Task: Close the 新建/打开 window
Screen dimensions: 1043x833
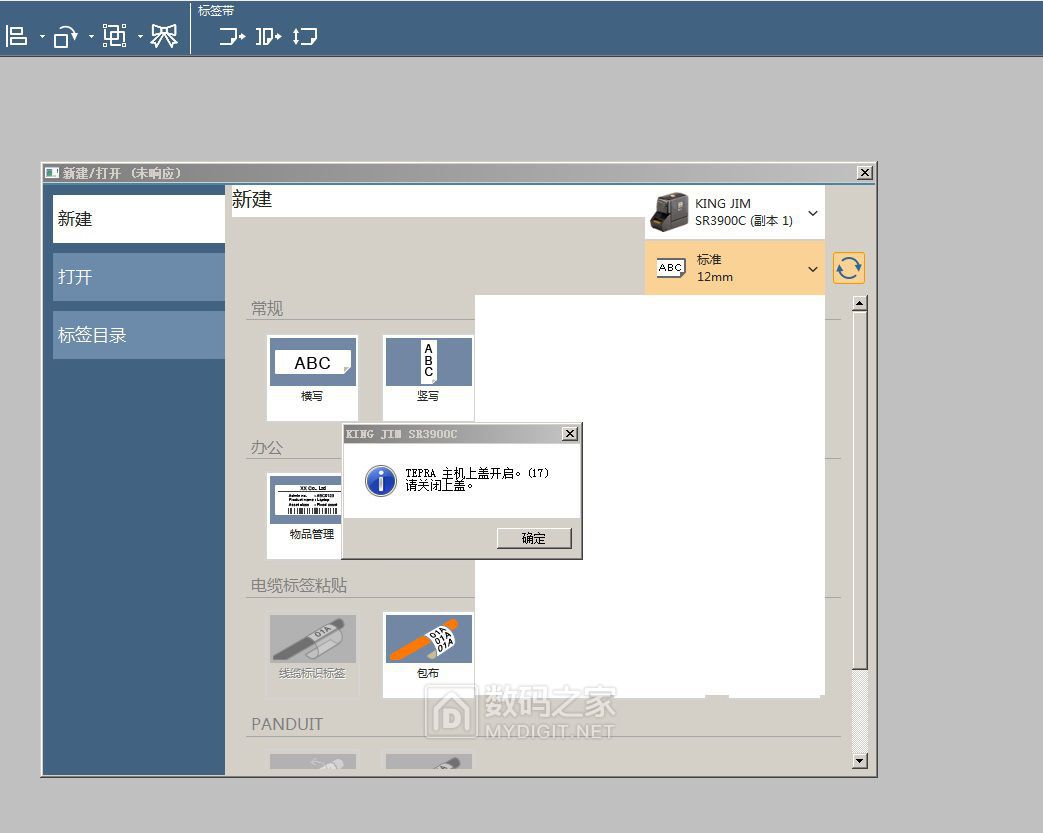Action: (865, 173)
